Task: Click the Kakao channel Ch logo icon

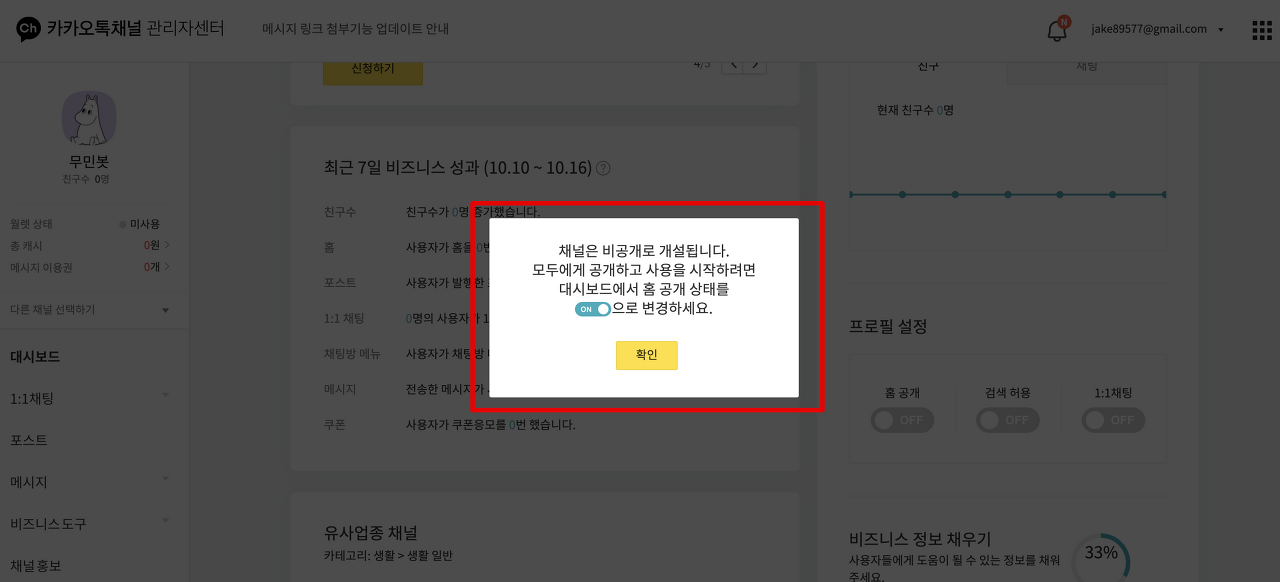Action: pyautogui.click(x=29, y=29)
